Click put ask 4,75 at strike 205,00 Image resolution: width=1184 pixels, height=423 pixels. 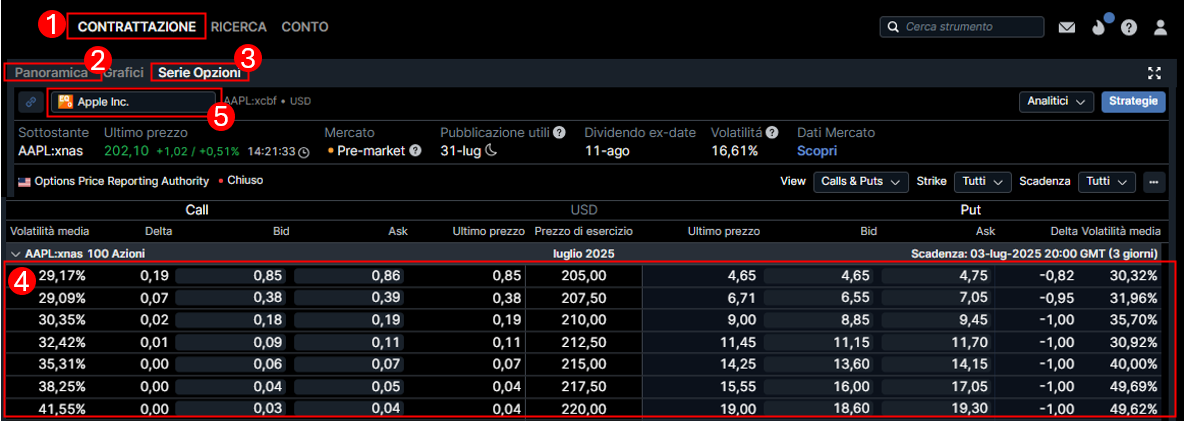938,276
